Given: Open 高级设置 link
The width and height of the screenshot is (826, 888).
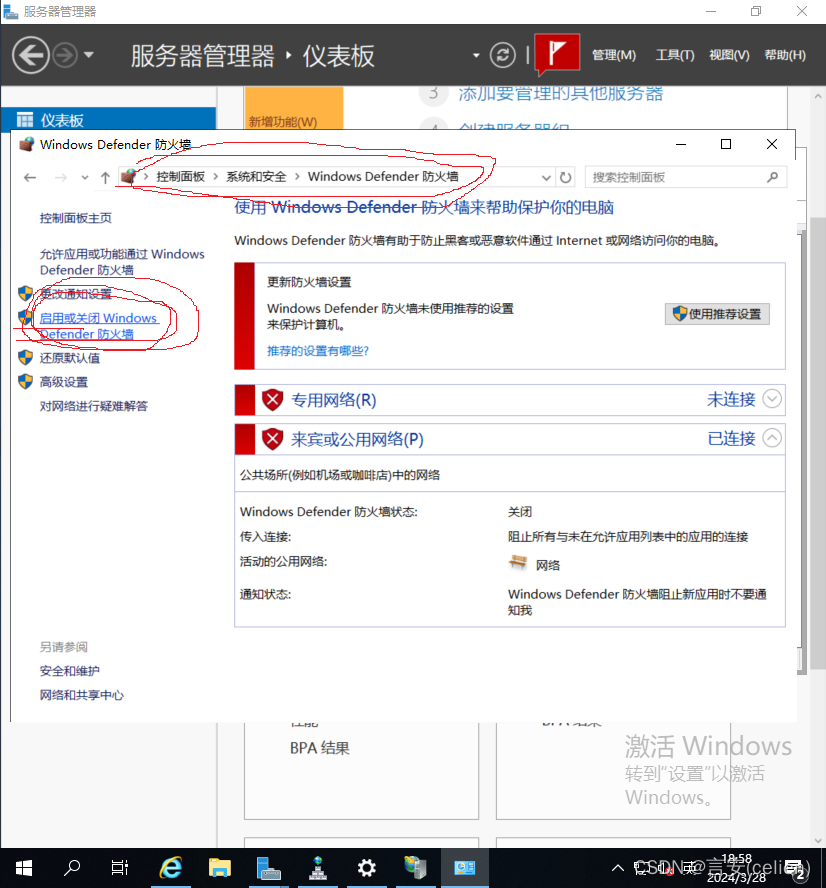Looking at the screenshot, I should (64, 382).
